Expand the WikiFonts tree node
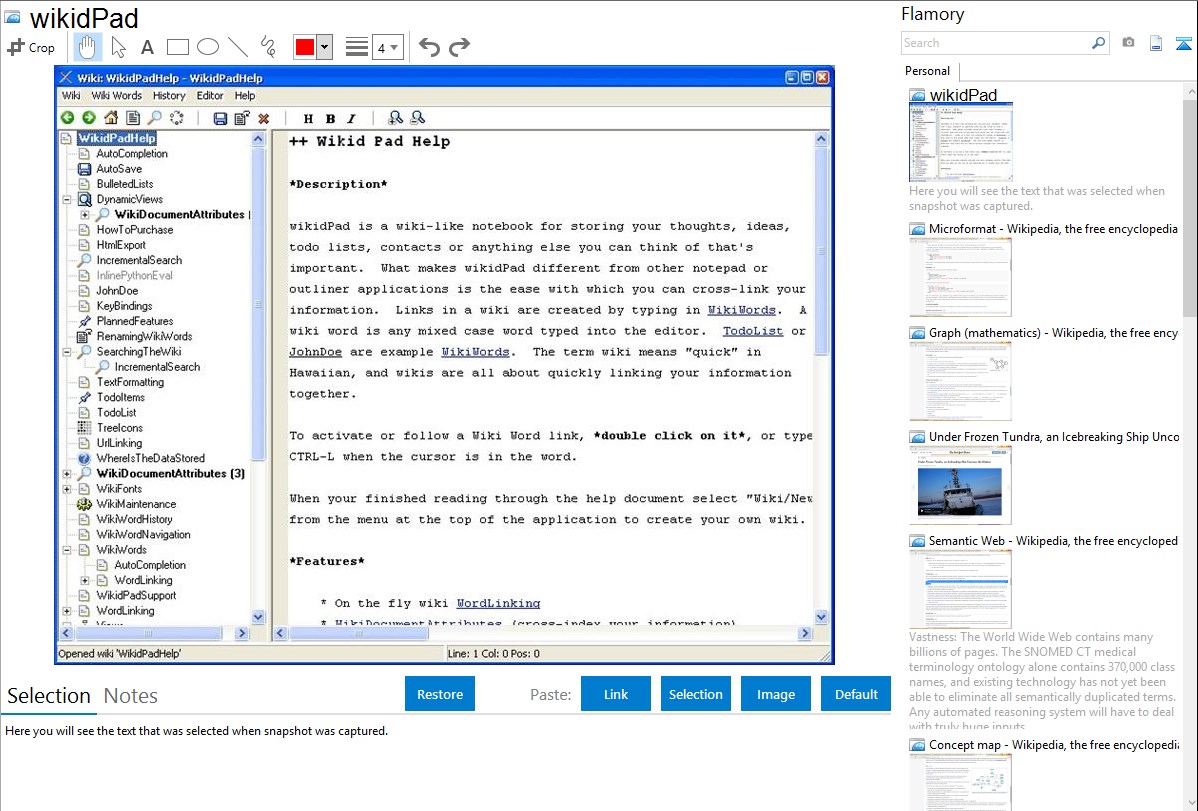The width and height of the screenshot is (1198, 811). click(x=67, y=489)
